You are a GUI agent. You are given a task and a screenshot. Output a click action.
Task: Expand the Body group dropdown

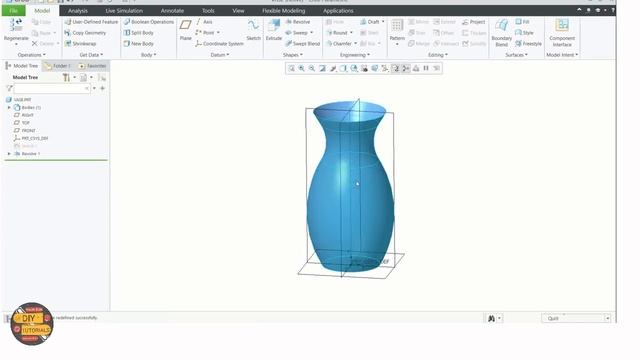click(148, 55)
